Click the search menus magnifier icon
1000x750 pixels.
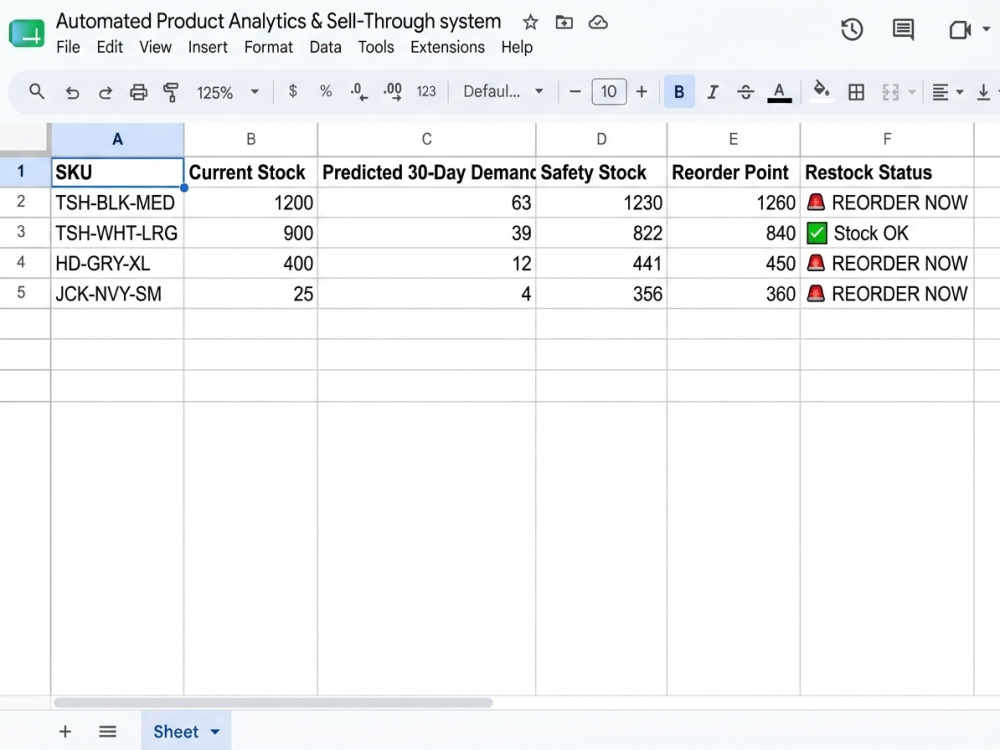[x=37, y=92]
